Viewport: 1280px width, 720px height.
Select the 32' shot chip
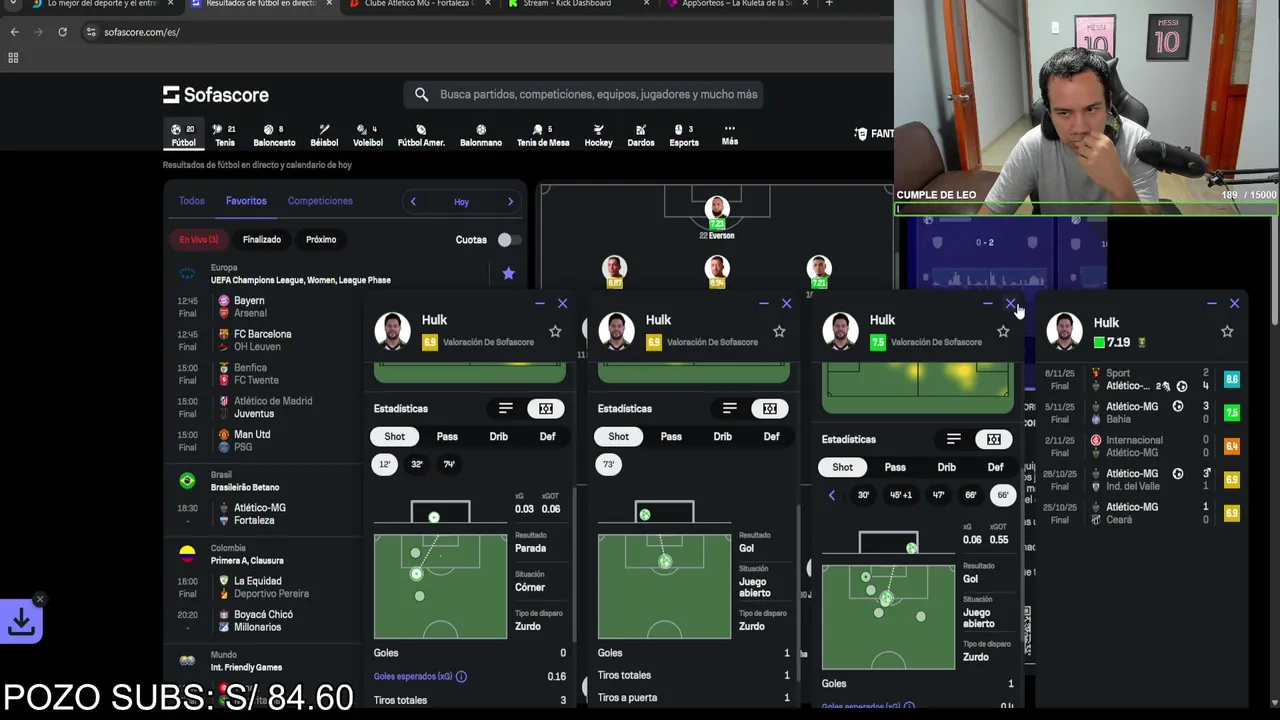tap(417, 464)
